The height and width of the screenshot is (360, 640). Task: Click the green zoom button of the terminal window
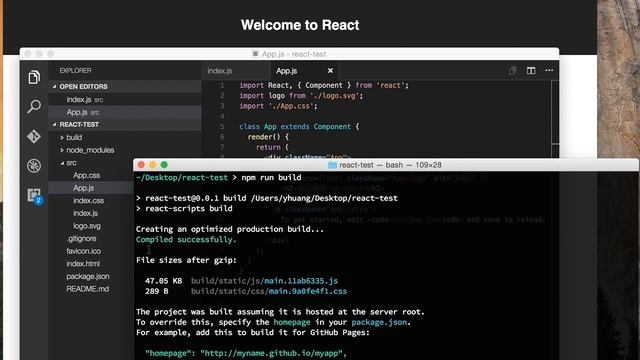click(x=164, y=165)
